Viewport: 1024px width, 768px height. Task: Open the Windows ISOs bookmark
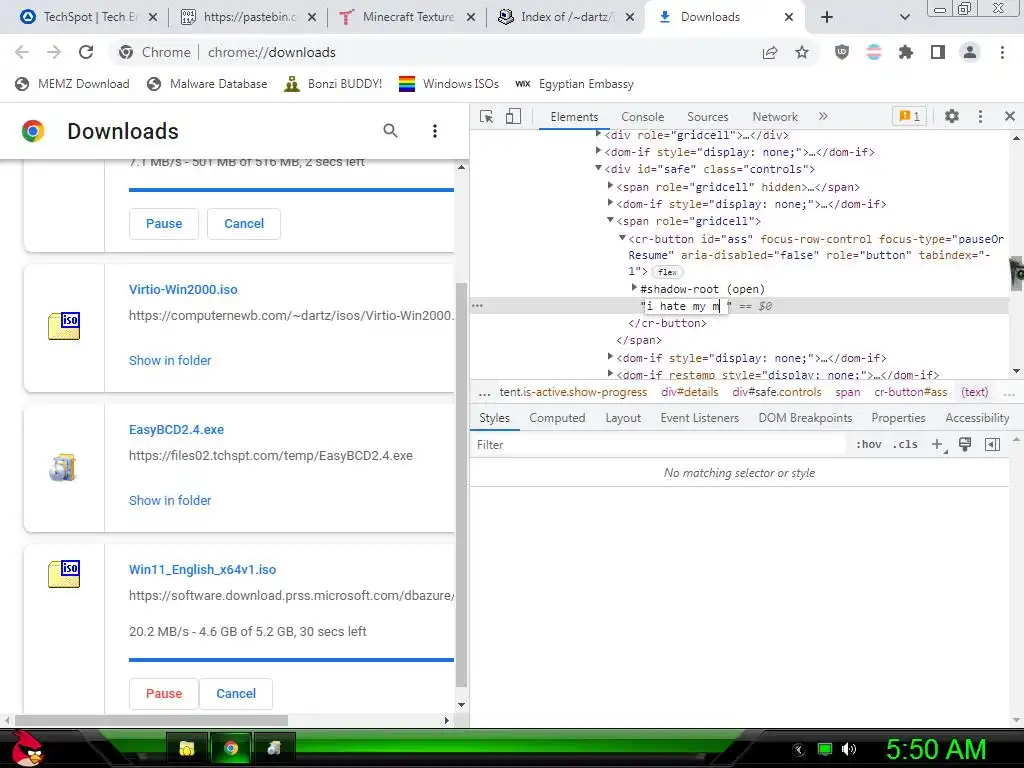(x=449, y=84)
